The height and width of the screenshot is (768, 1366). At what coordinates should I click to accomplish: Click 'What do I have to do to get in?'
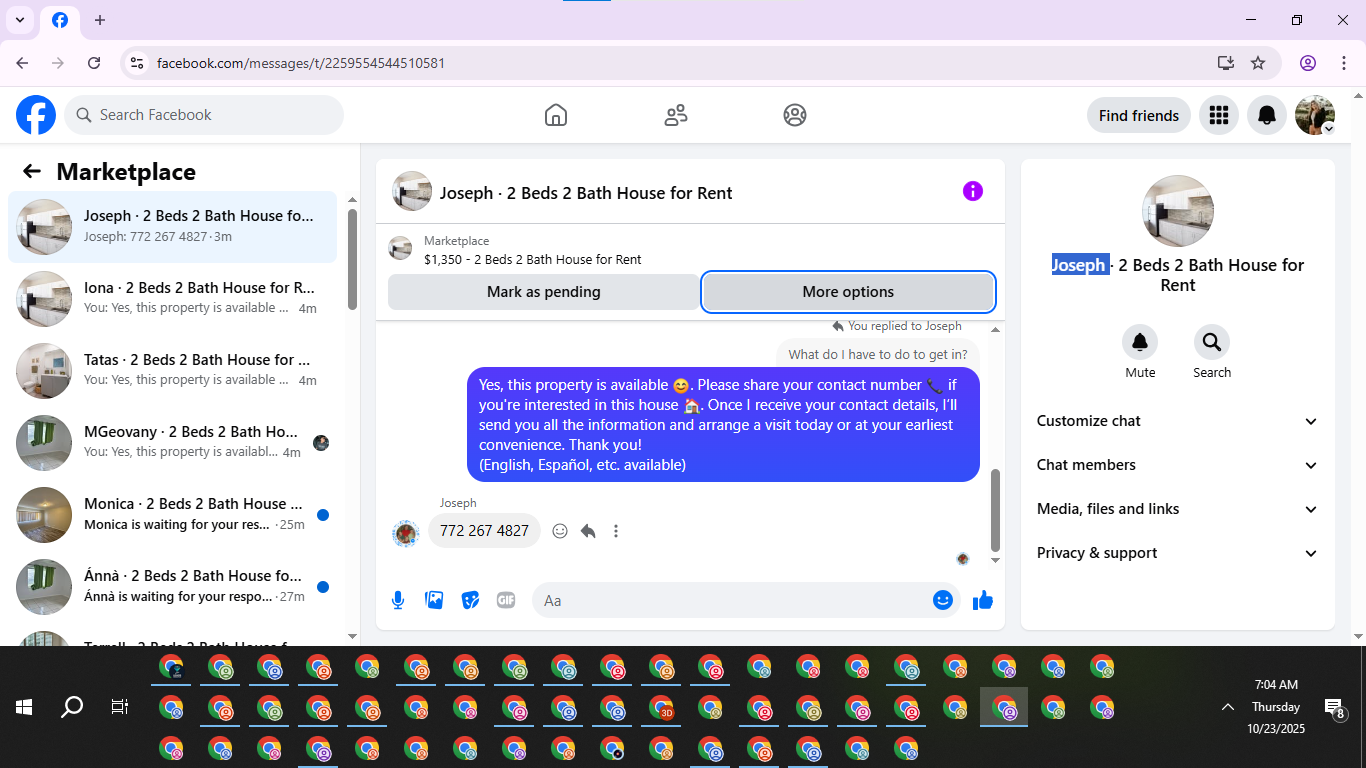pos(878,354)
